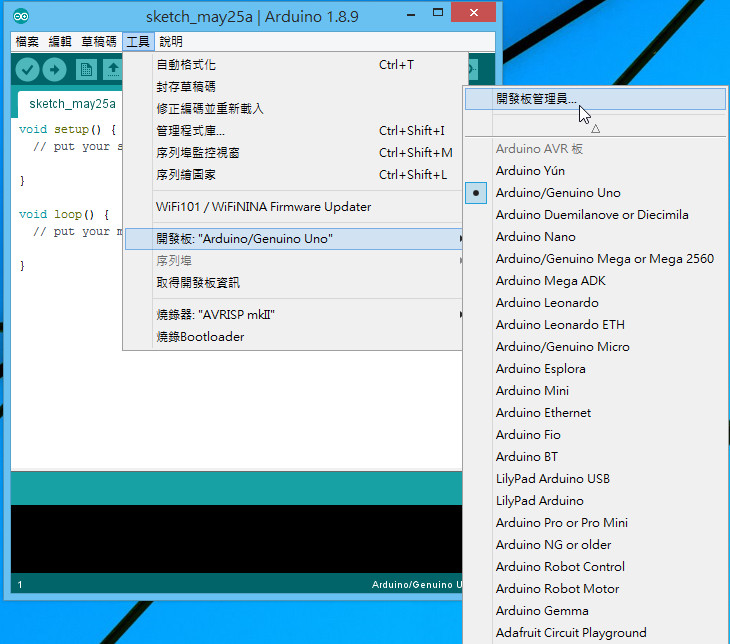Image resolution: width=730 pixels, height=644 pixels.
Task: Select Arduino Gemma board
Action: (x=595, y=610)
